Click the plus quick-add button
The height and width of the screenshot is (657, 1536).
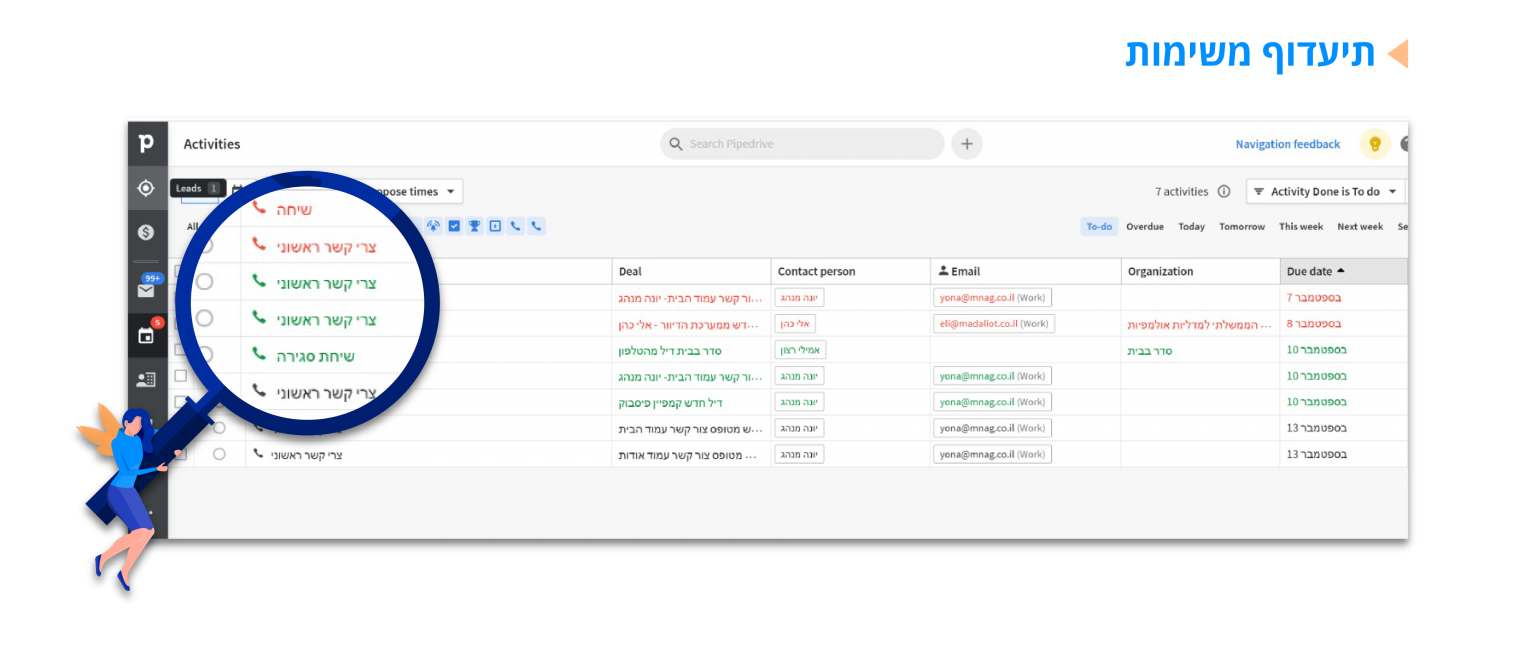pos(966,144)
